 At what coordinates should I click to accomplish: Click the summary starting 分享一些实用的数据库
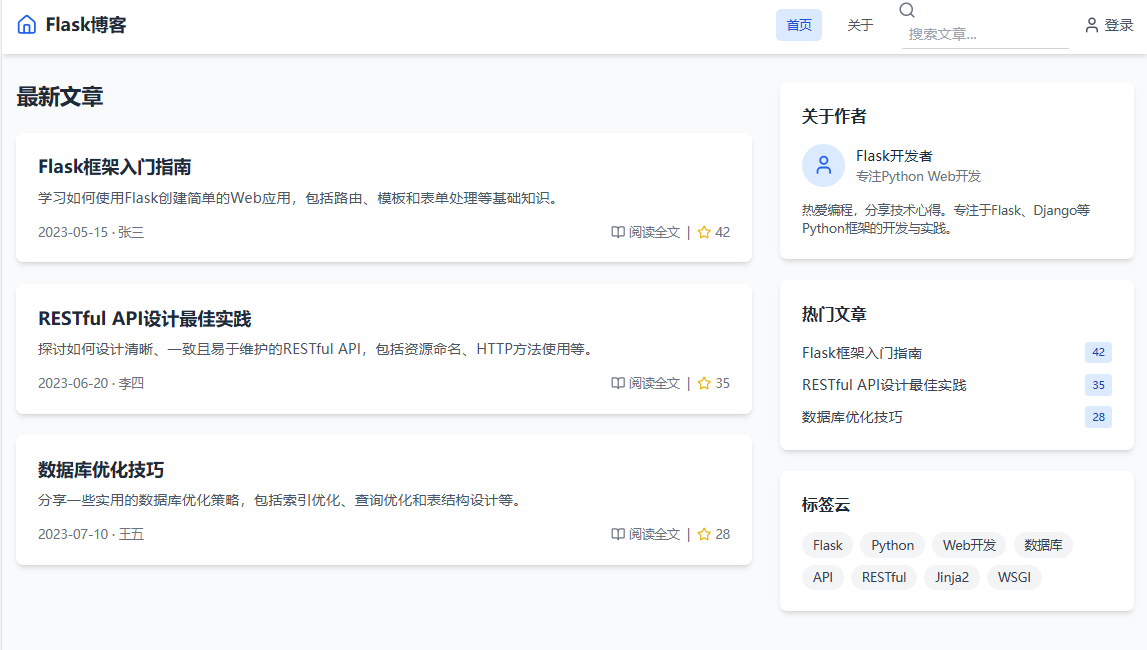(282, 500)
